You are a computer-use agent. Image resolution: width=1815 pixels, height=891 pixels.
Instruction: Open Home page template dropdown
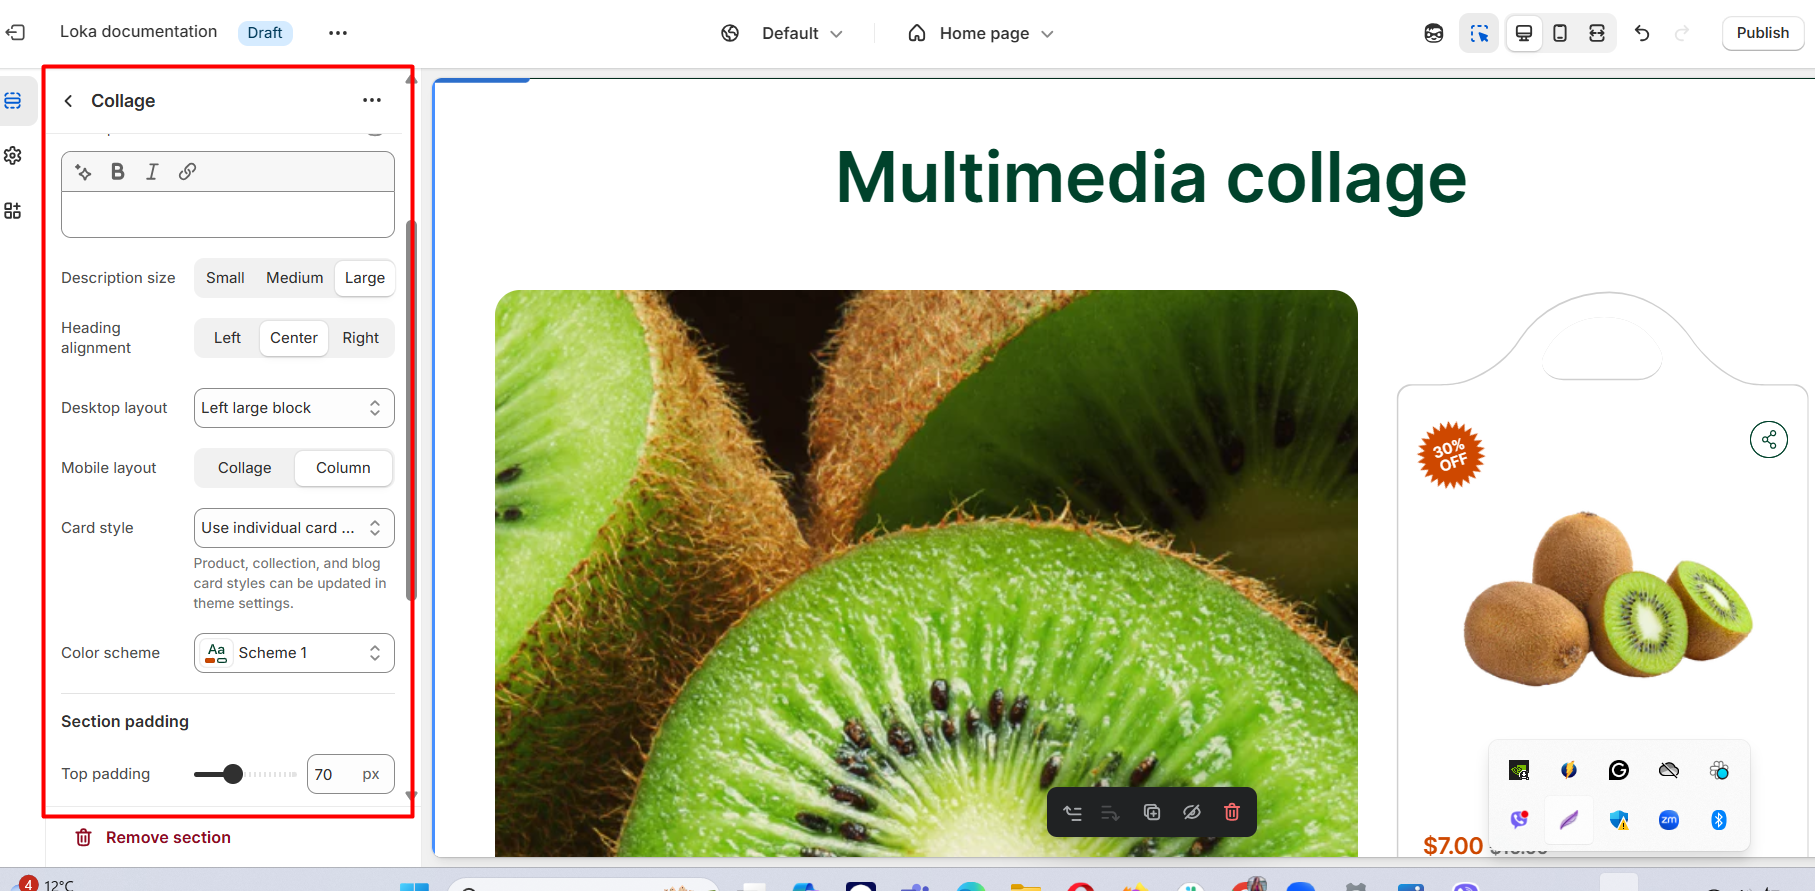(x=981, y=33)
